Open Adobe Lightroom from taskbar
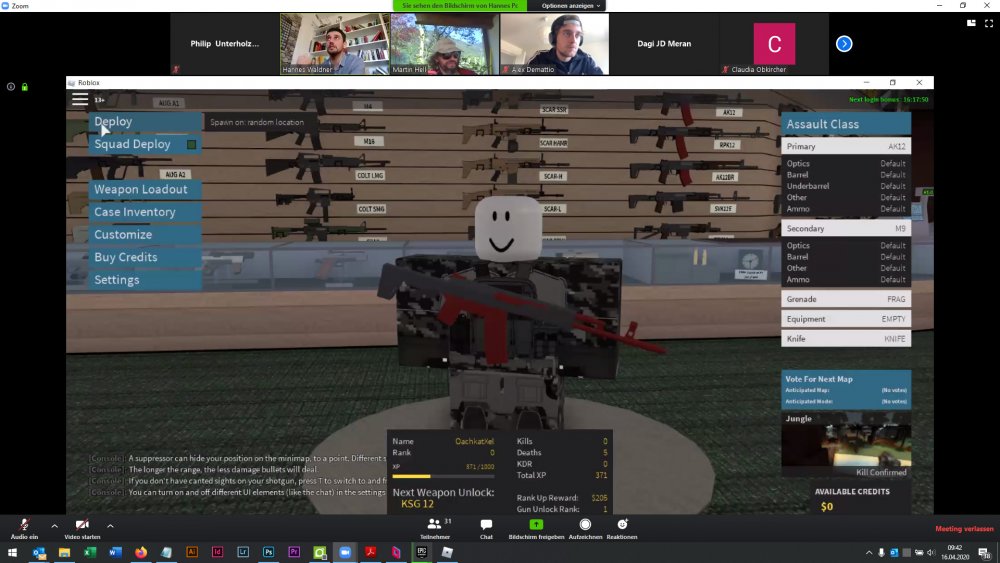This screenshot has height=563, width=1000. (243, 552)
